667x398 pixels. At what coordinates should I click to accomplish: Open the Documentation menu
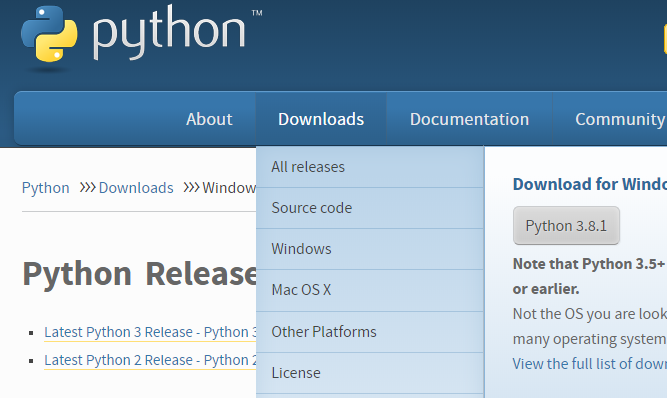pyautogui.click(x=469, y=119)
